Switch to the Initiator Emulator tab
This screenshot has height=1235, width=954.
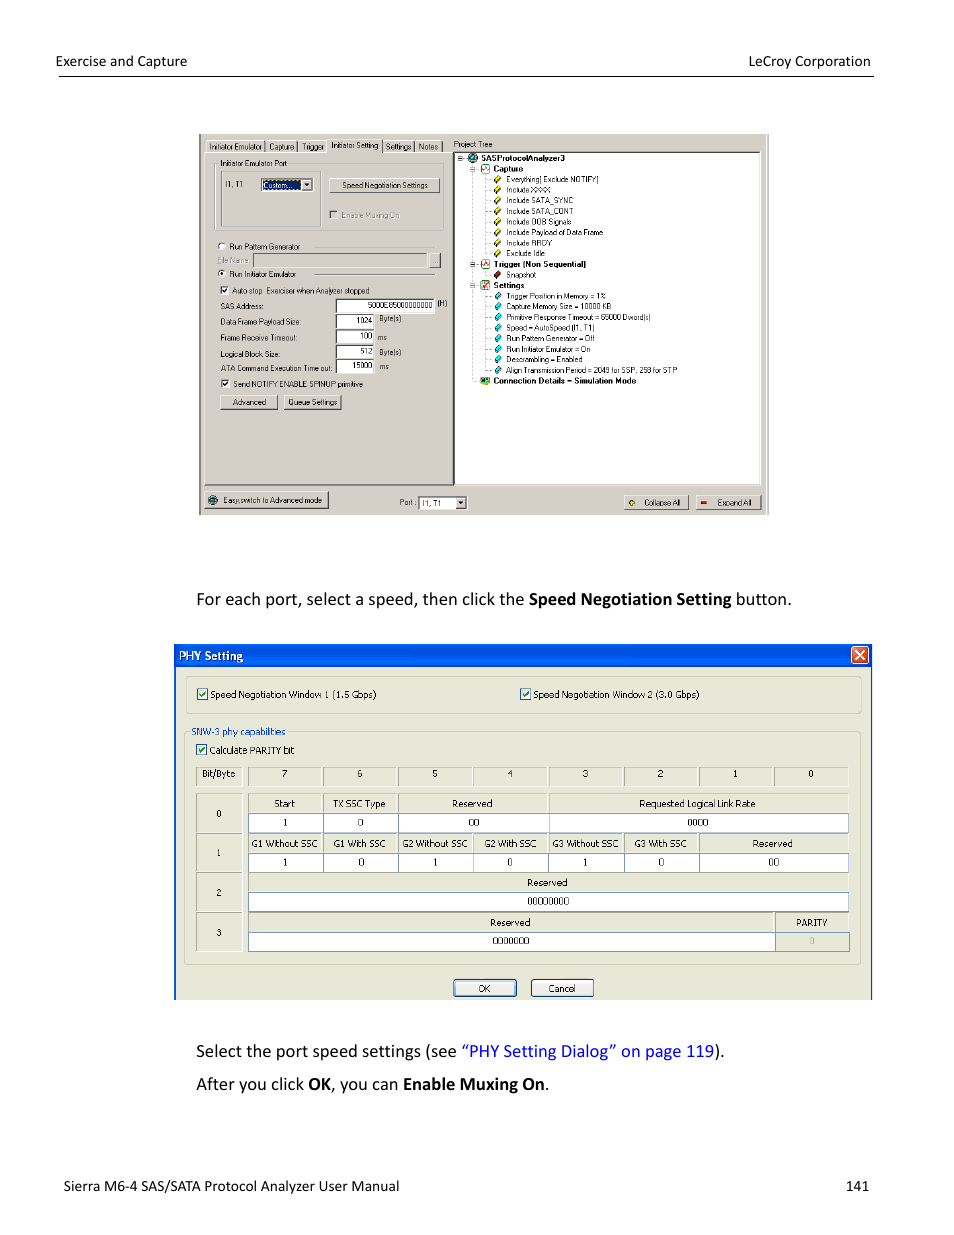click(236, 147)
